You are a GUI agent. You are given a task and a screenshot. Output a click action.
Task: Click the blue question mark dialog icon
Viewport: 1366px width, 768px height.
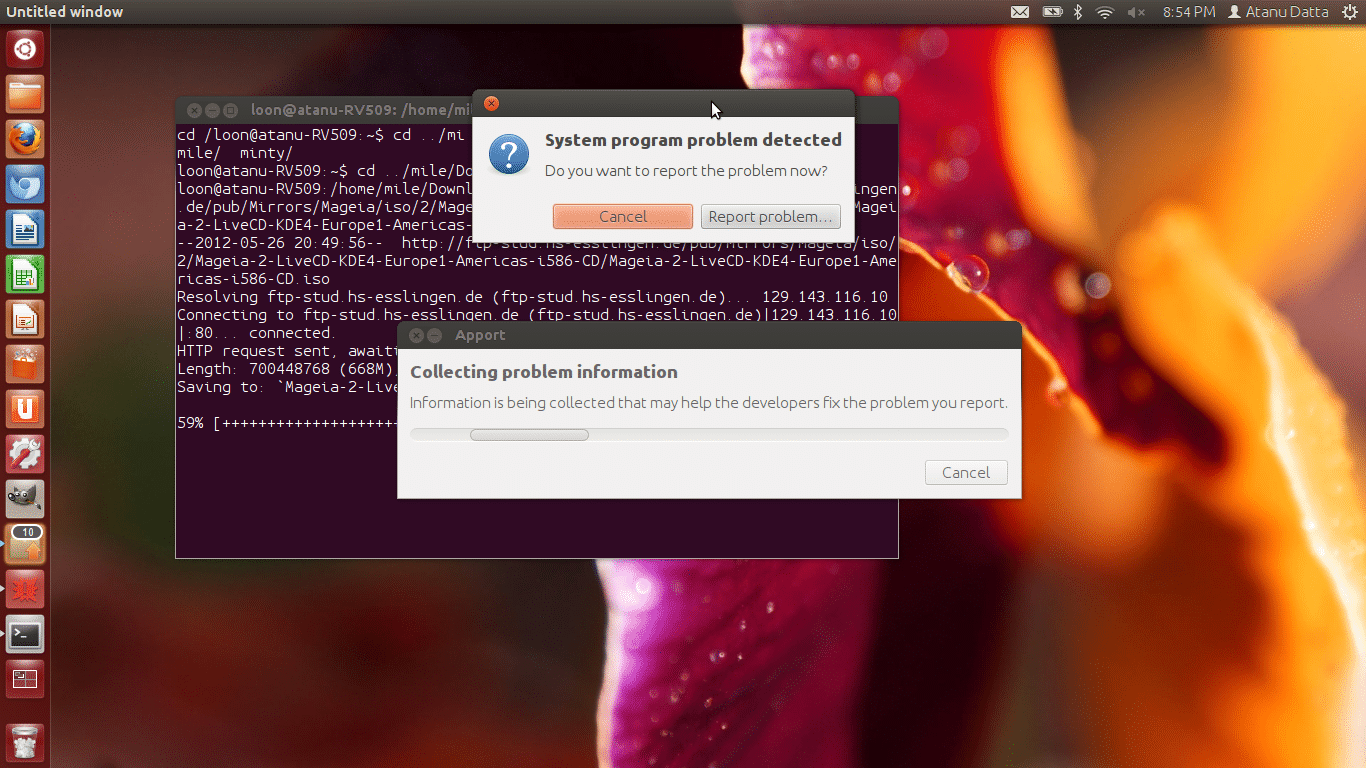508,155
